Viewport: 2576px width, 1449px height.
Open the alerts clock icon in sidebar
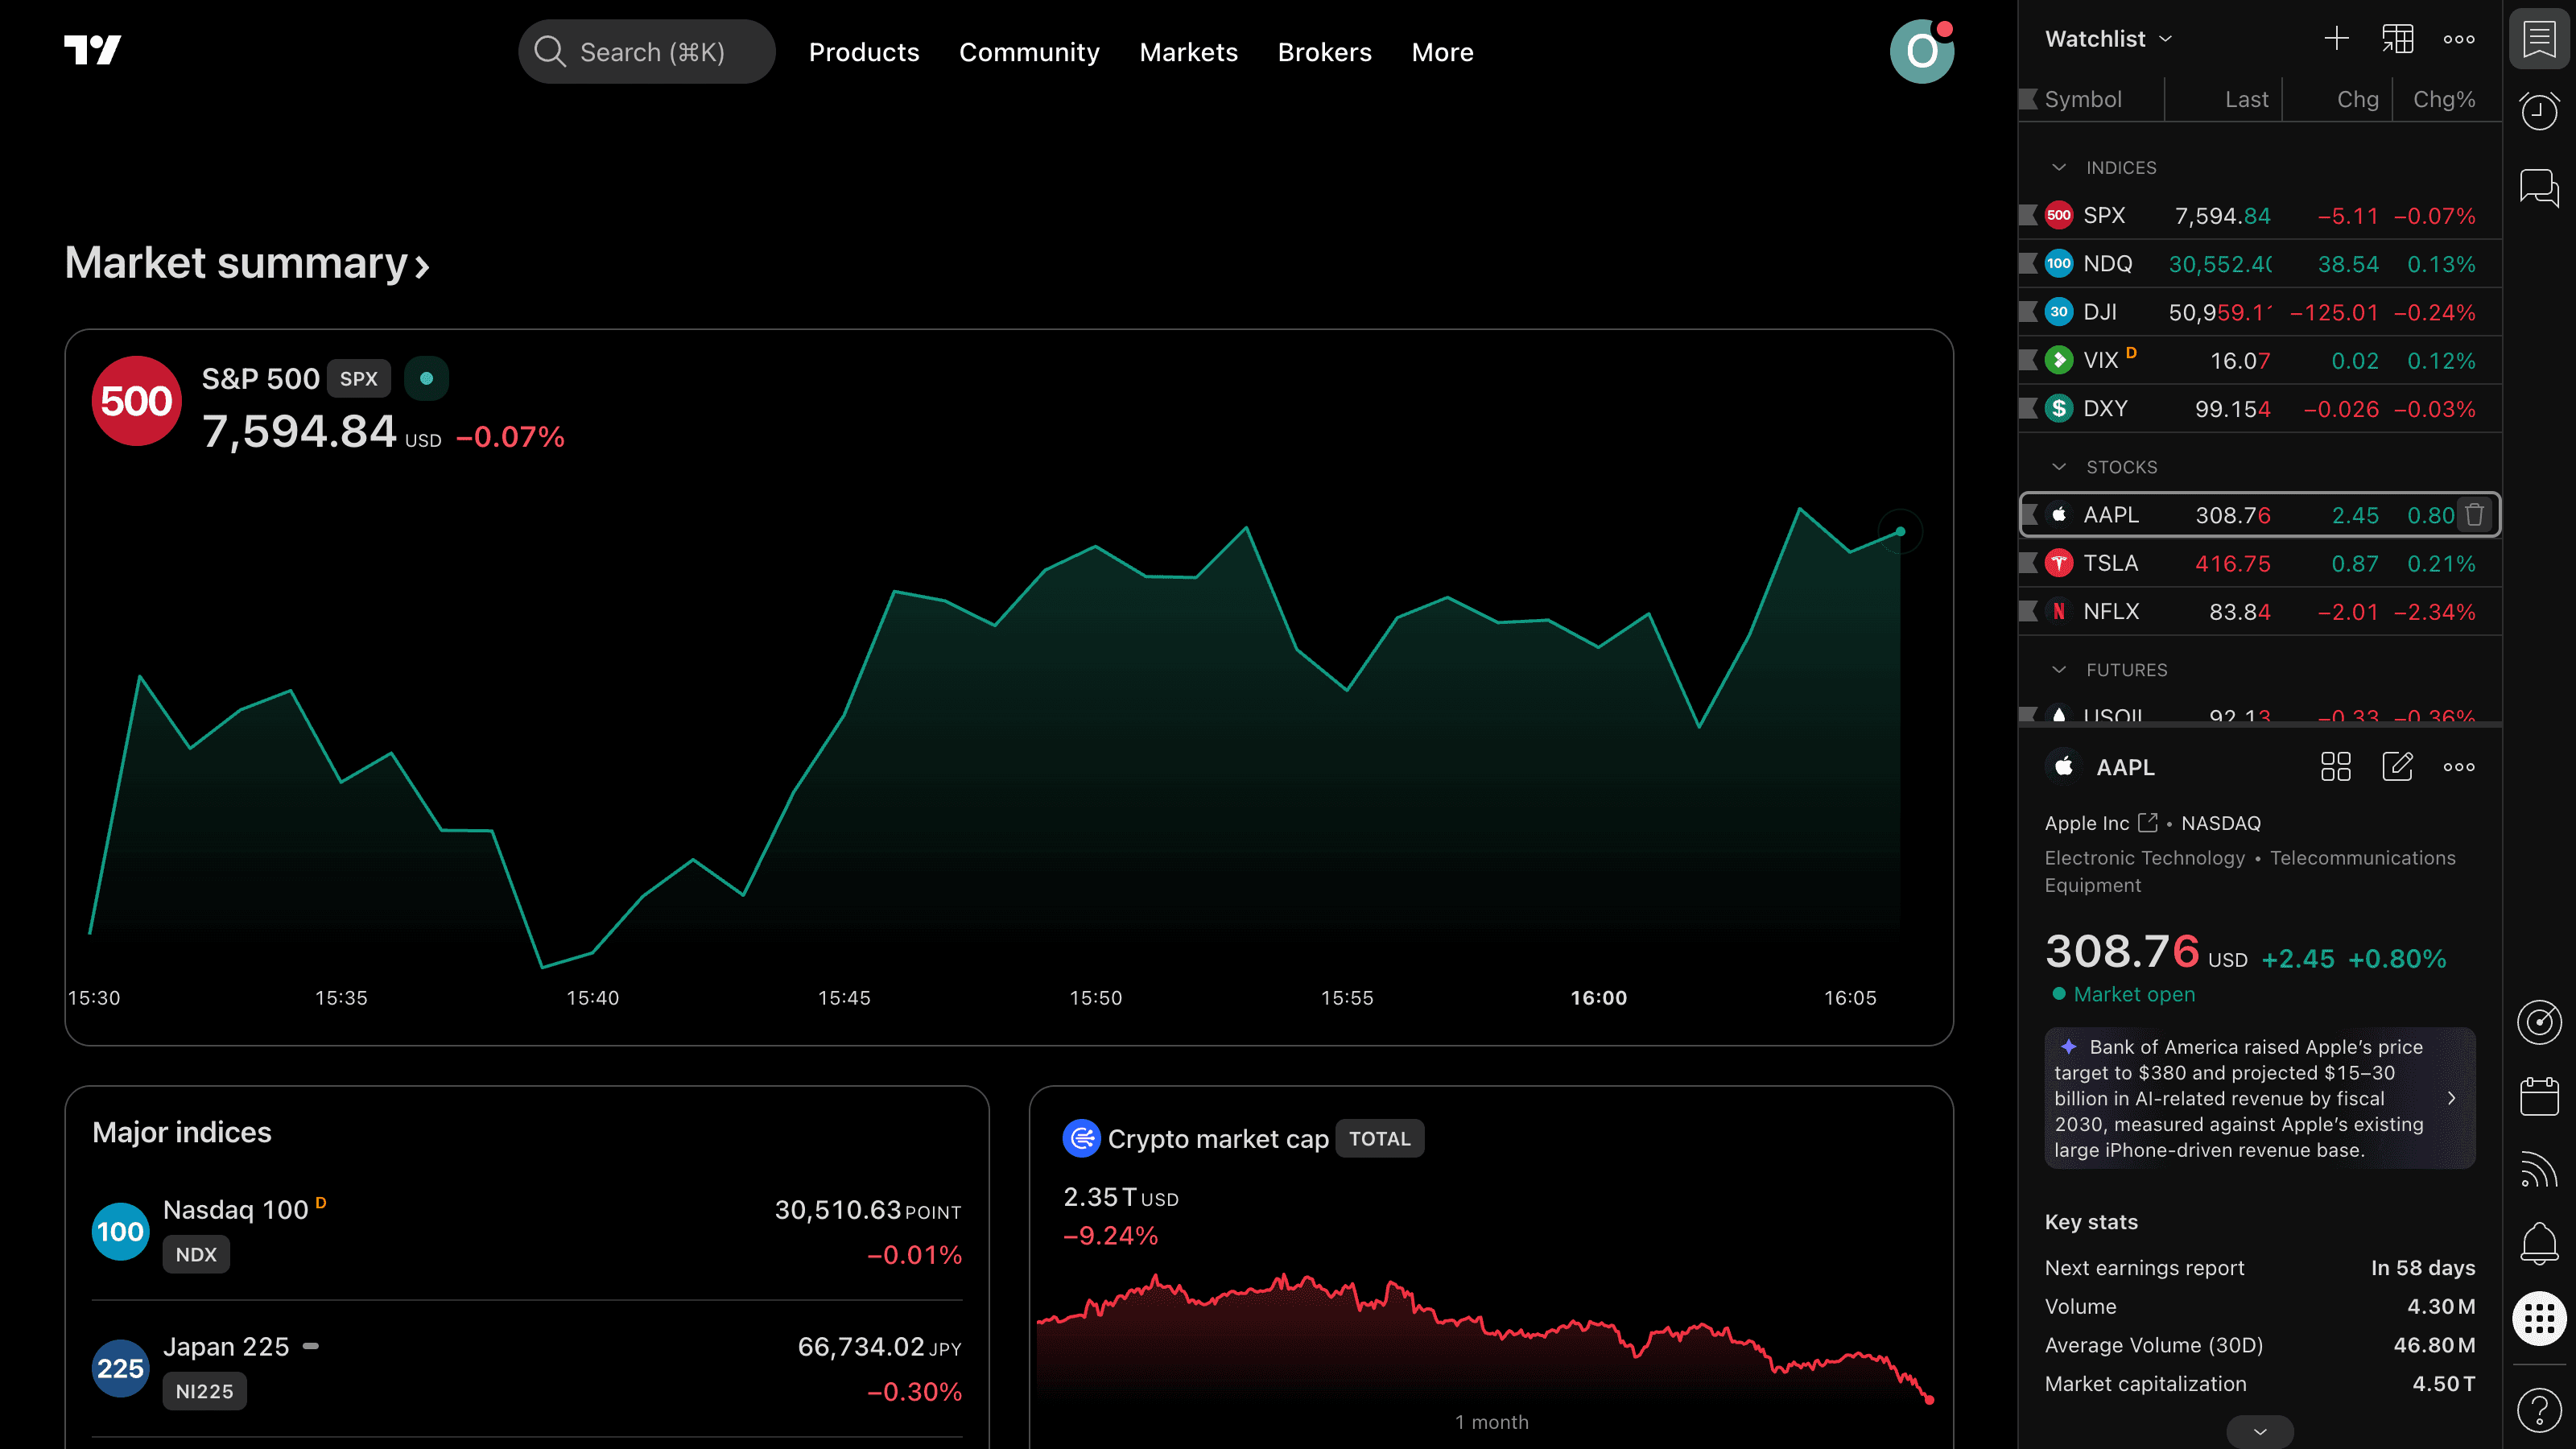click(2539, 110)
